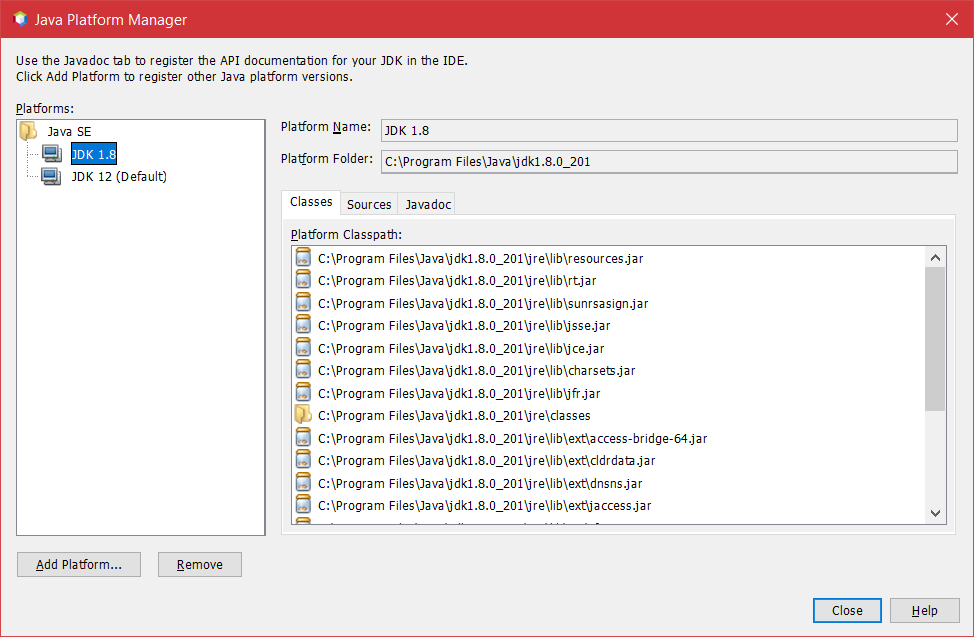This screenshot has width=974, height=637.
Task: Click the Java SE folder icon
Action: [28, 131]
